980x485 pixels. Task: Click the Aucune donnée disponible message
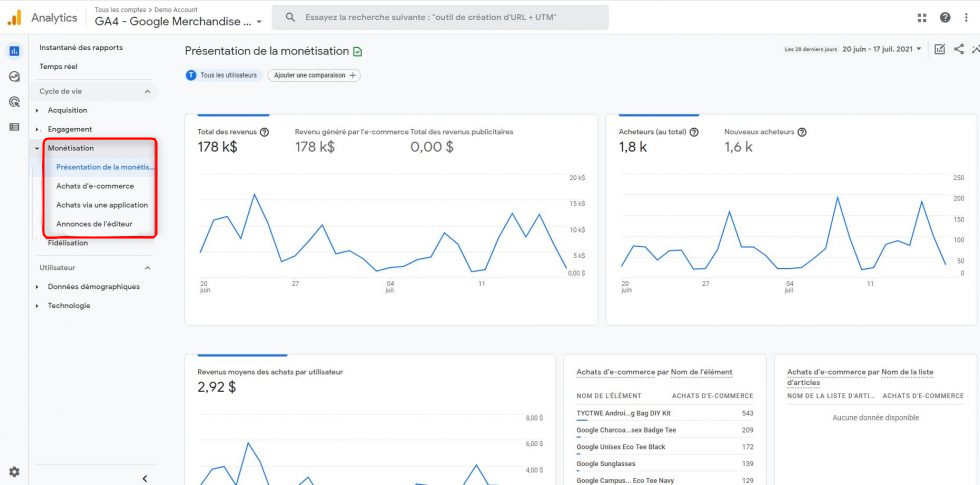click(x=876, y=418)
